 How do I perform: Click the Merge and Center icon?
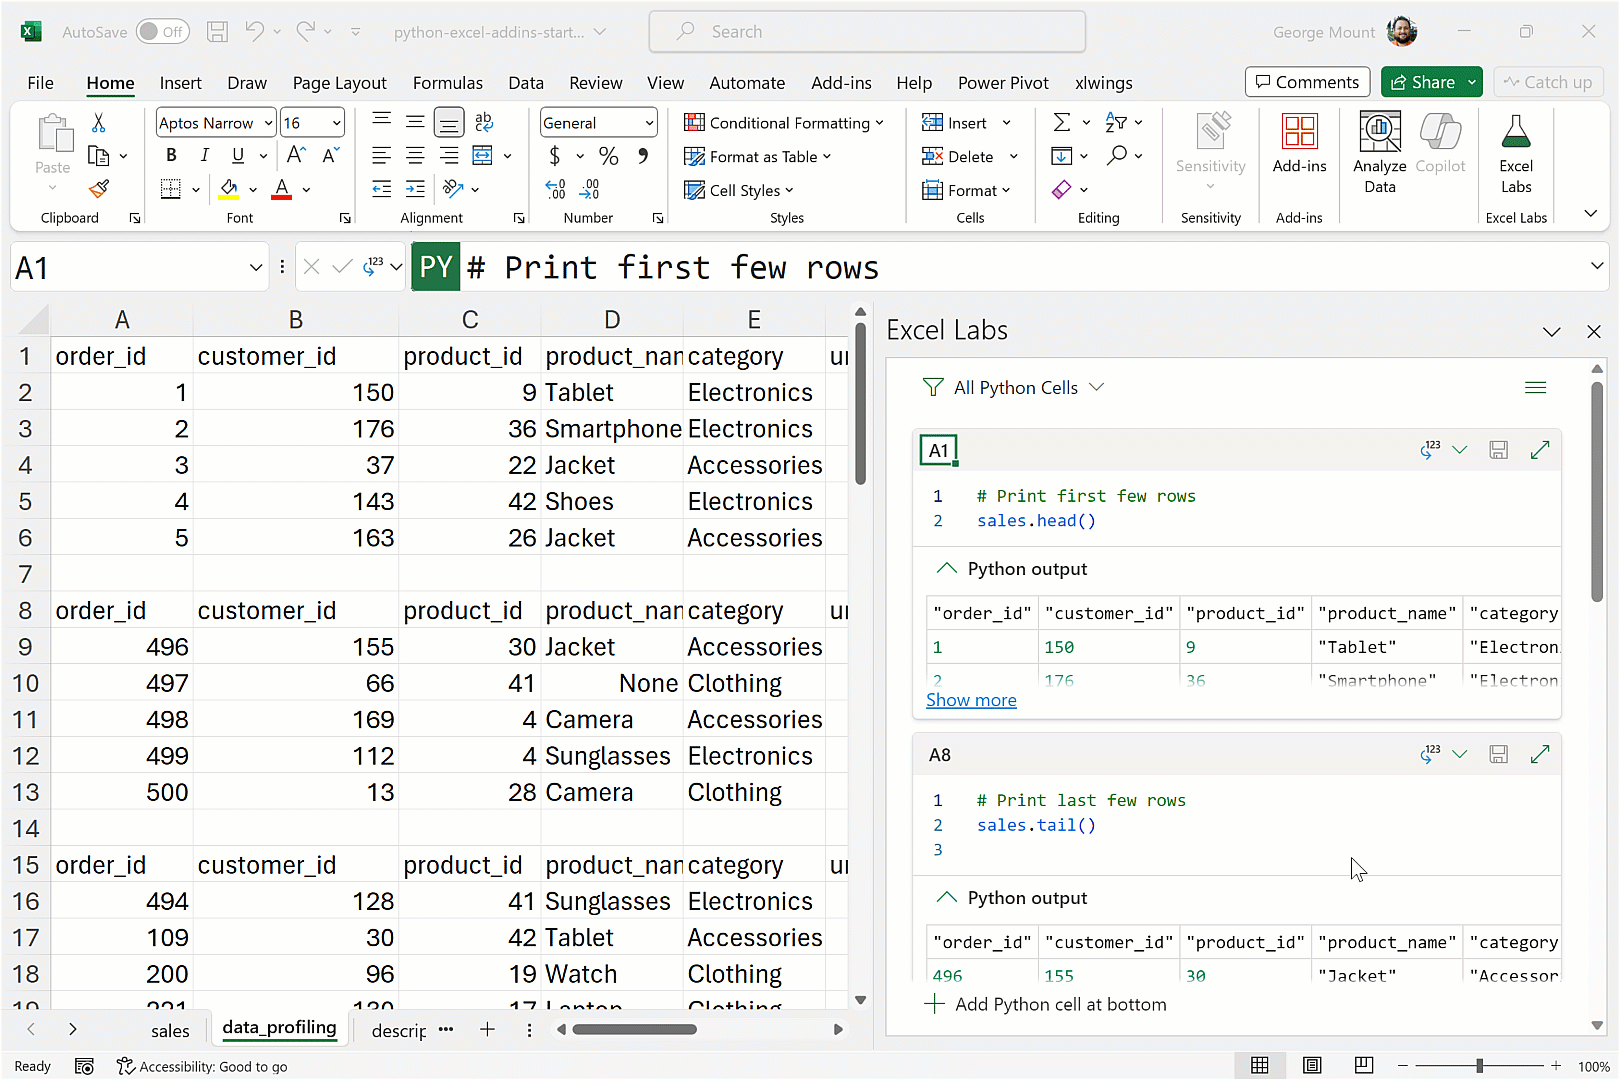click(x=483, y=156)
